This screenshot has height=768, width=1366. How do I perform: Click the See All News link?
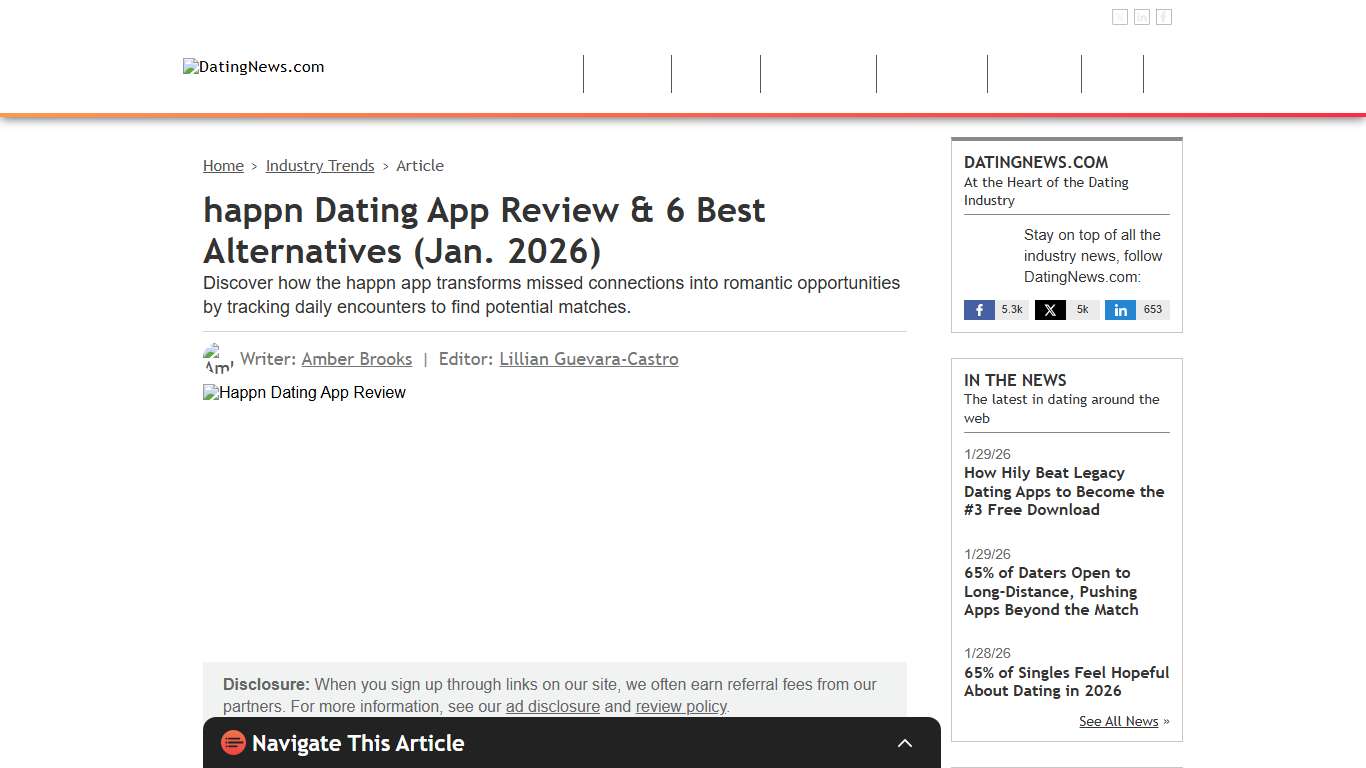click(1118, 721)
